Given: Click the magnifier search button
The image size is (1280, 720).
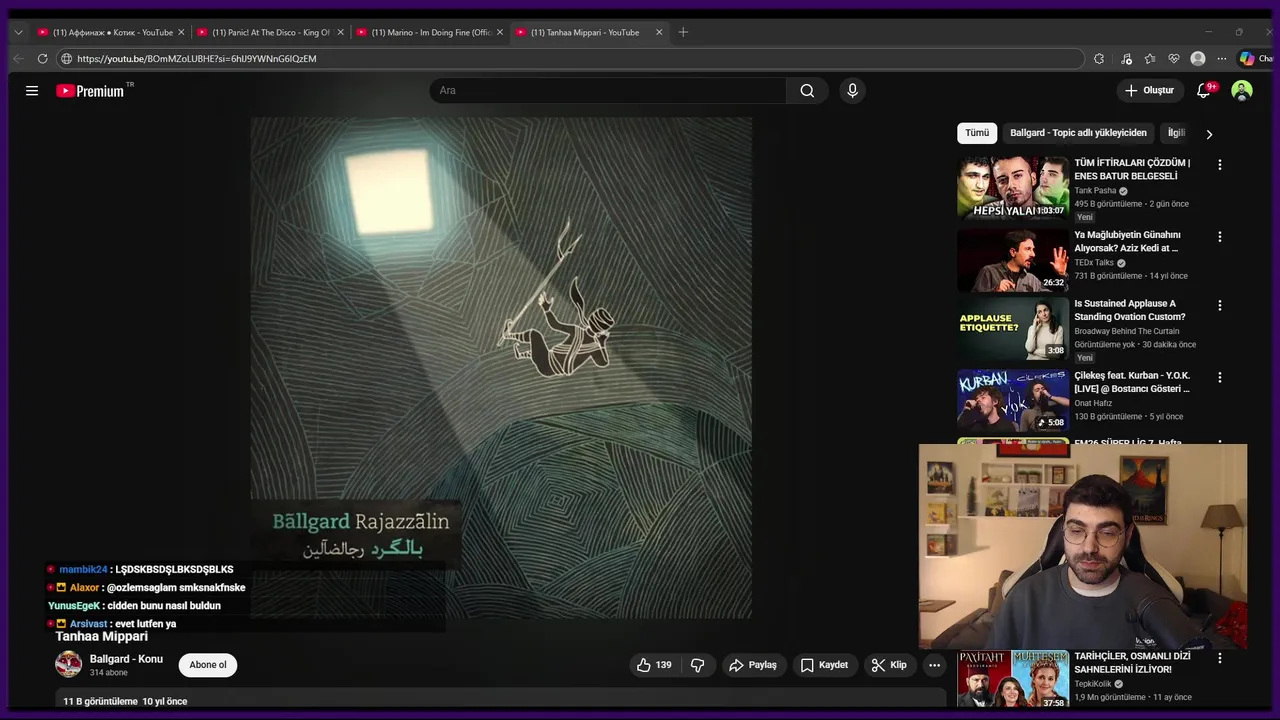Looking at the screenshot, I should (807, 91).
